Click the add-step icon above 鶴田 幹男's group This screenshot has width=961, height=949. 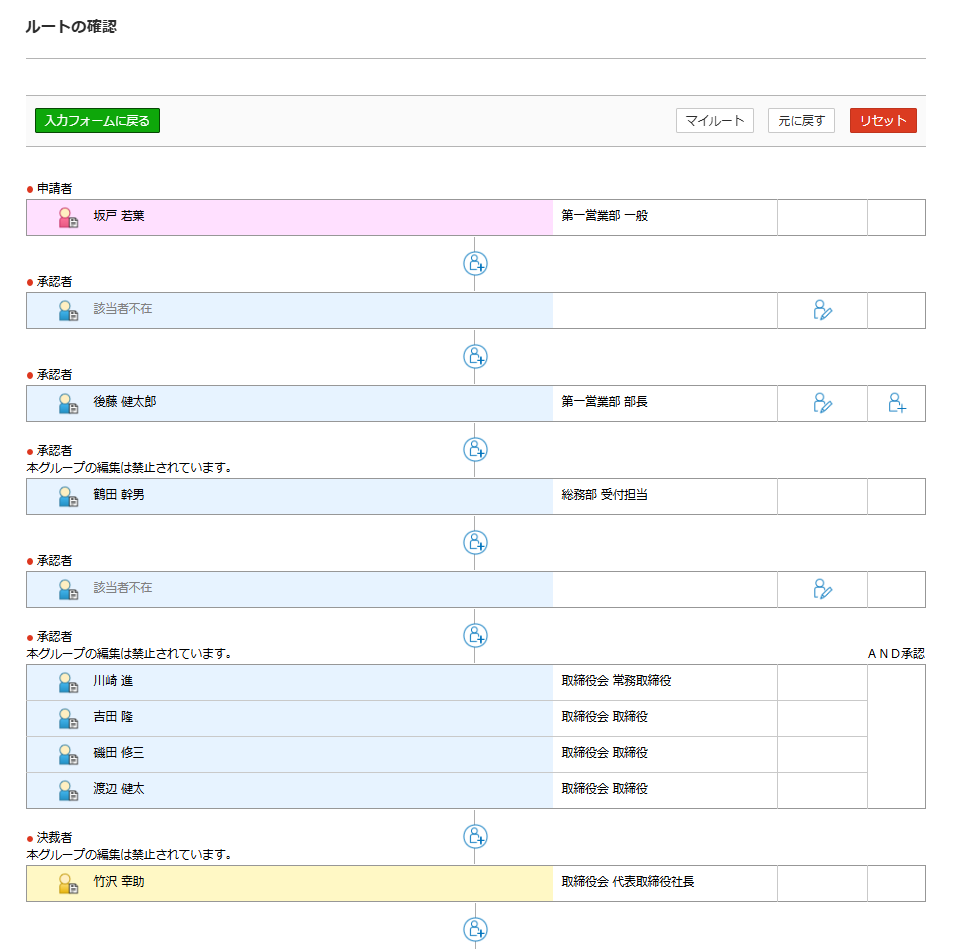(x=475, y=450)
